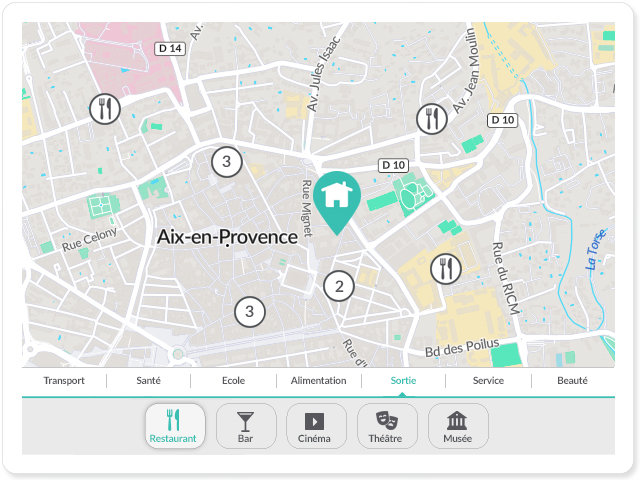
Task: Click the Av. Jules Isaac street label
Action: [x=323, y=74]
